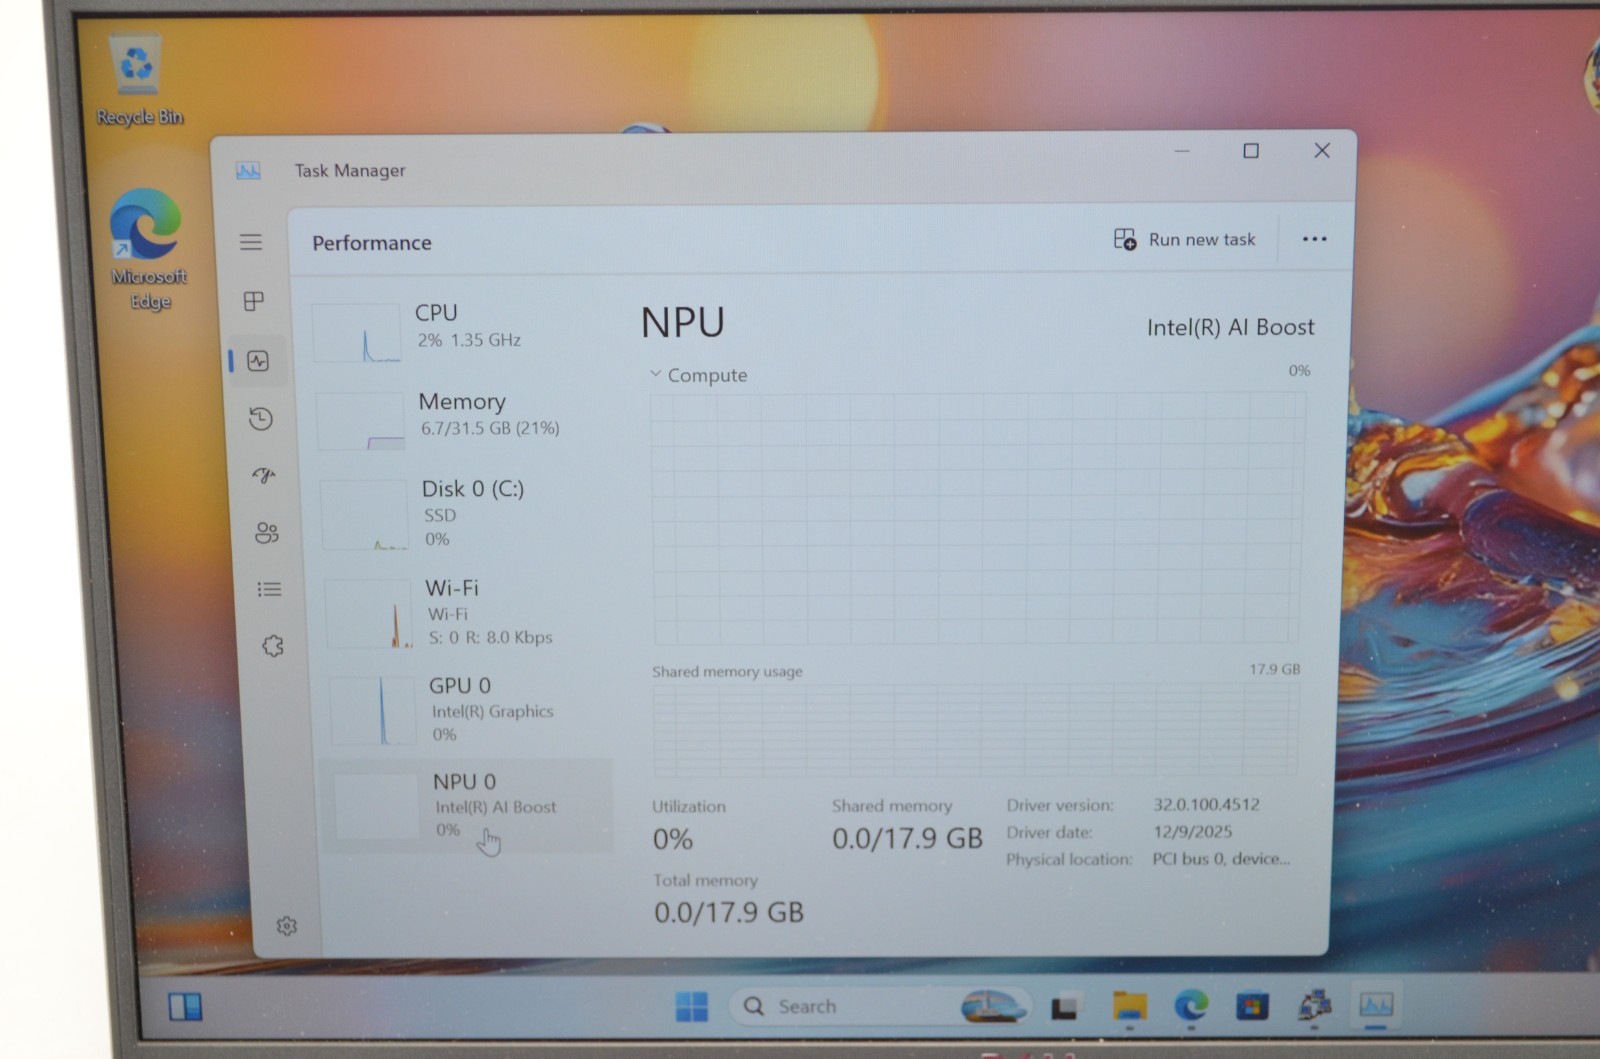The width and height of the screenshot is (1600, 1059).
Task: Open the Startup apps page icon
Action: click(264, 475)
